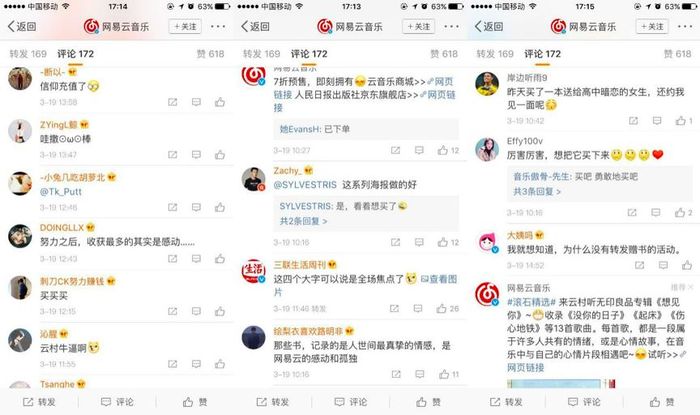This screenshot has width=700, height=415.
Task: Open the more options dots in middle screen
Action: point(451,27)
